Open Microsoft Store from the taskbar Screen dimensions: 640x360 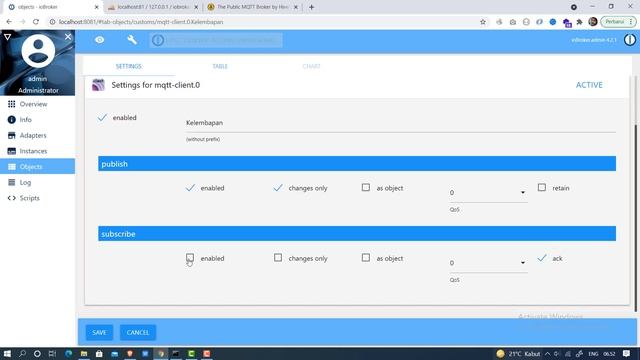coord(99,353)
